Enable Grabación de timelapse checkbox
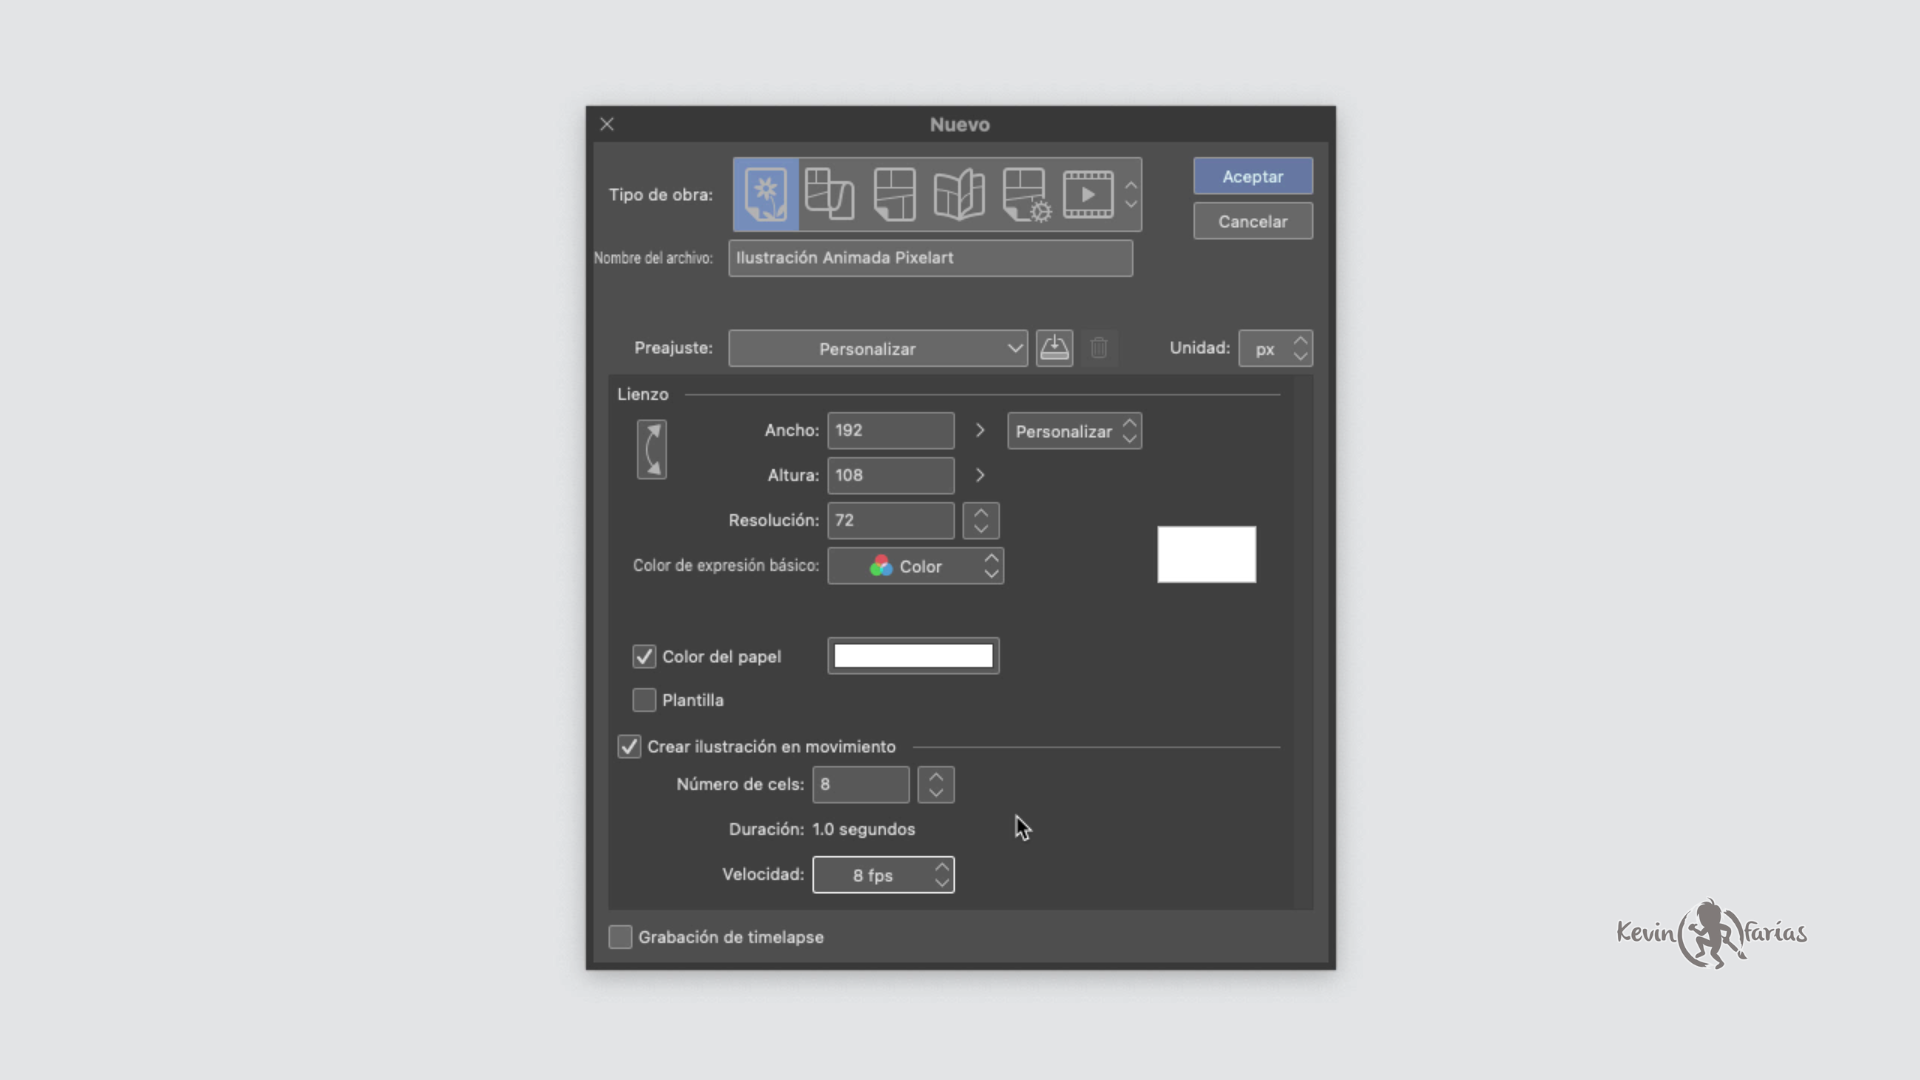This screenshot has height=1080, width=1920. (620, 937)
